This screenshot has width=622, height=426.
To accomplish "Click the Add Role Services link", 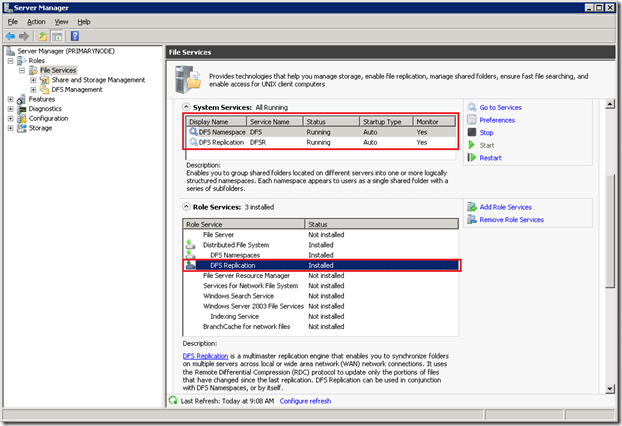I will tap(505, 207).
